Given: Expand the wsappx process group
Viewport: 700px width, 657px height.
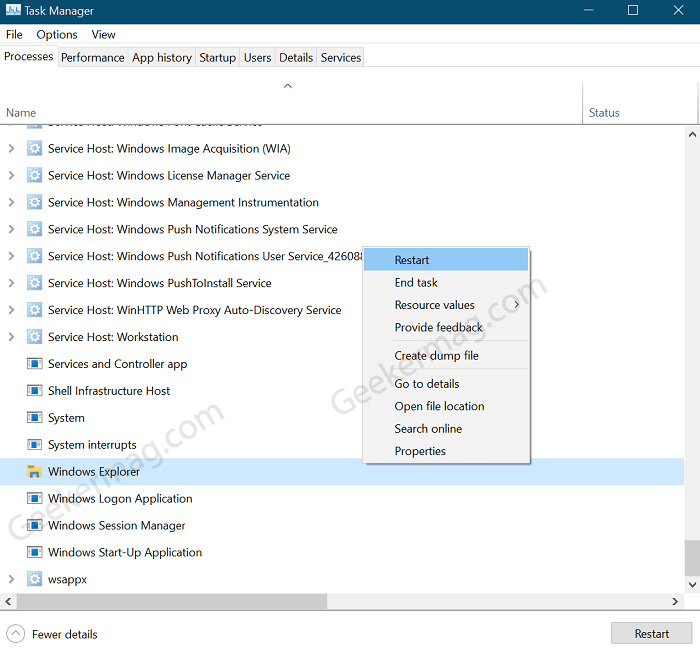Looking at the screenshot, I should [11, 579].
